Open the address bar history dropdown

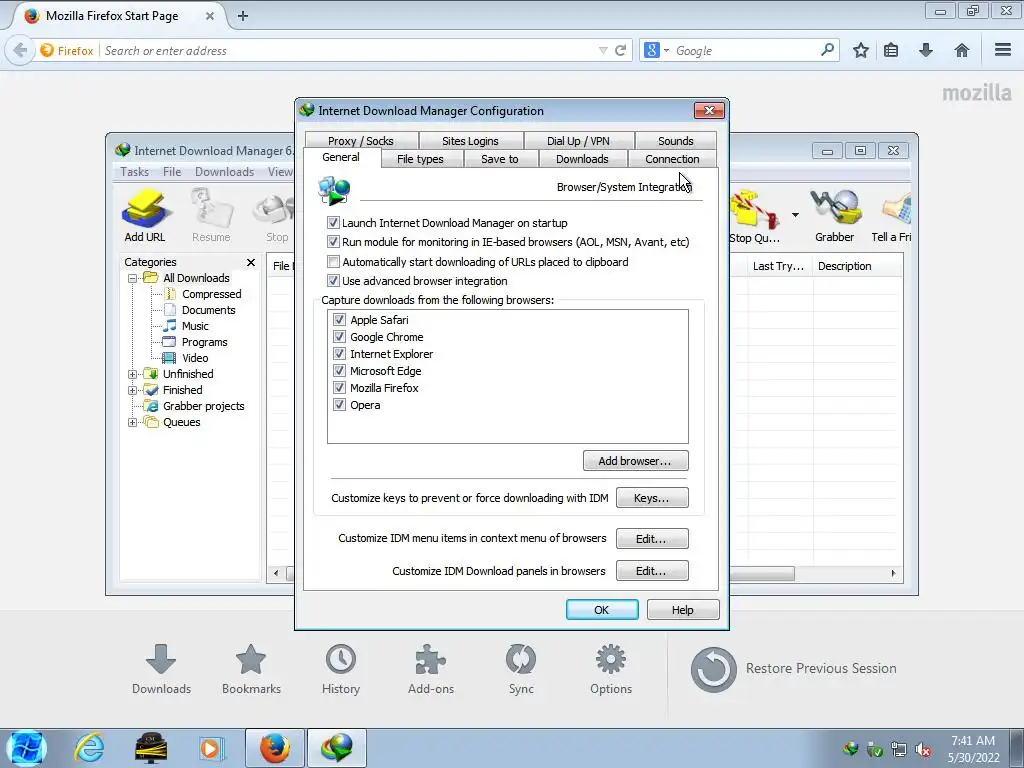tap(603, 50)
